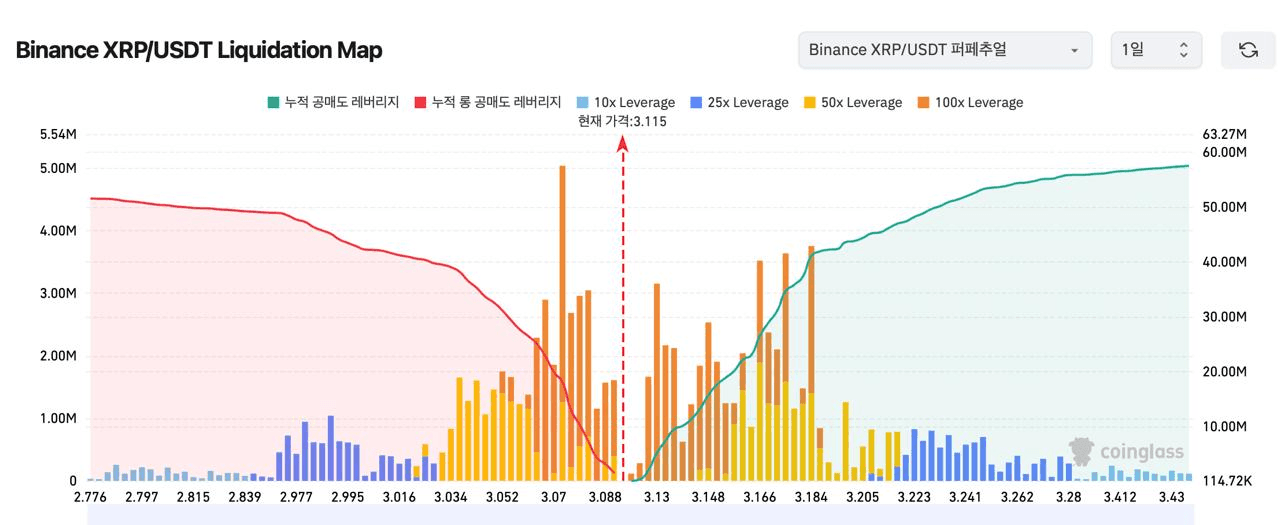Image resolution: width=1280 pixels, height=525 pixels.
Task: Click the 60.00M right axis label
Action: click(x=1225, y=152)
